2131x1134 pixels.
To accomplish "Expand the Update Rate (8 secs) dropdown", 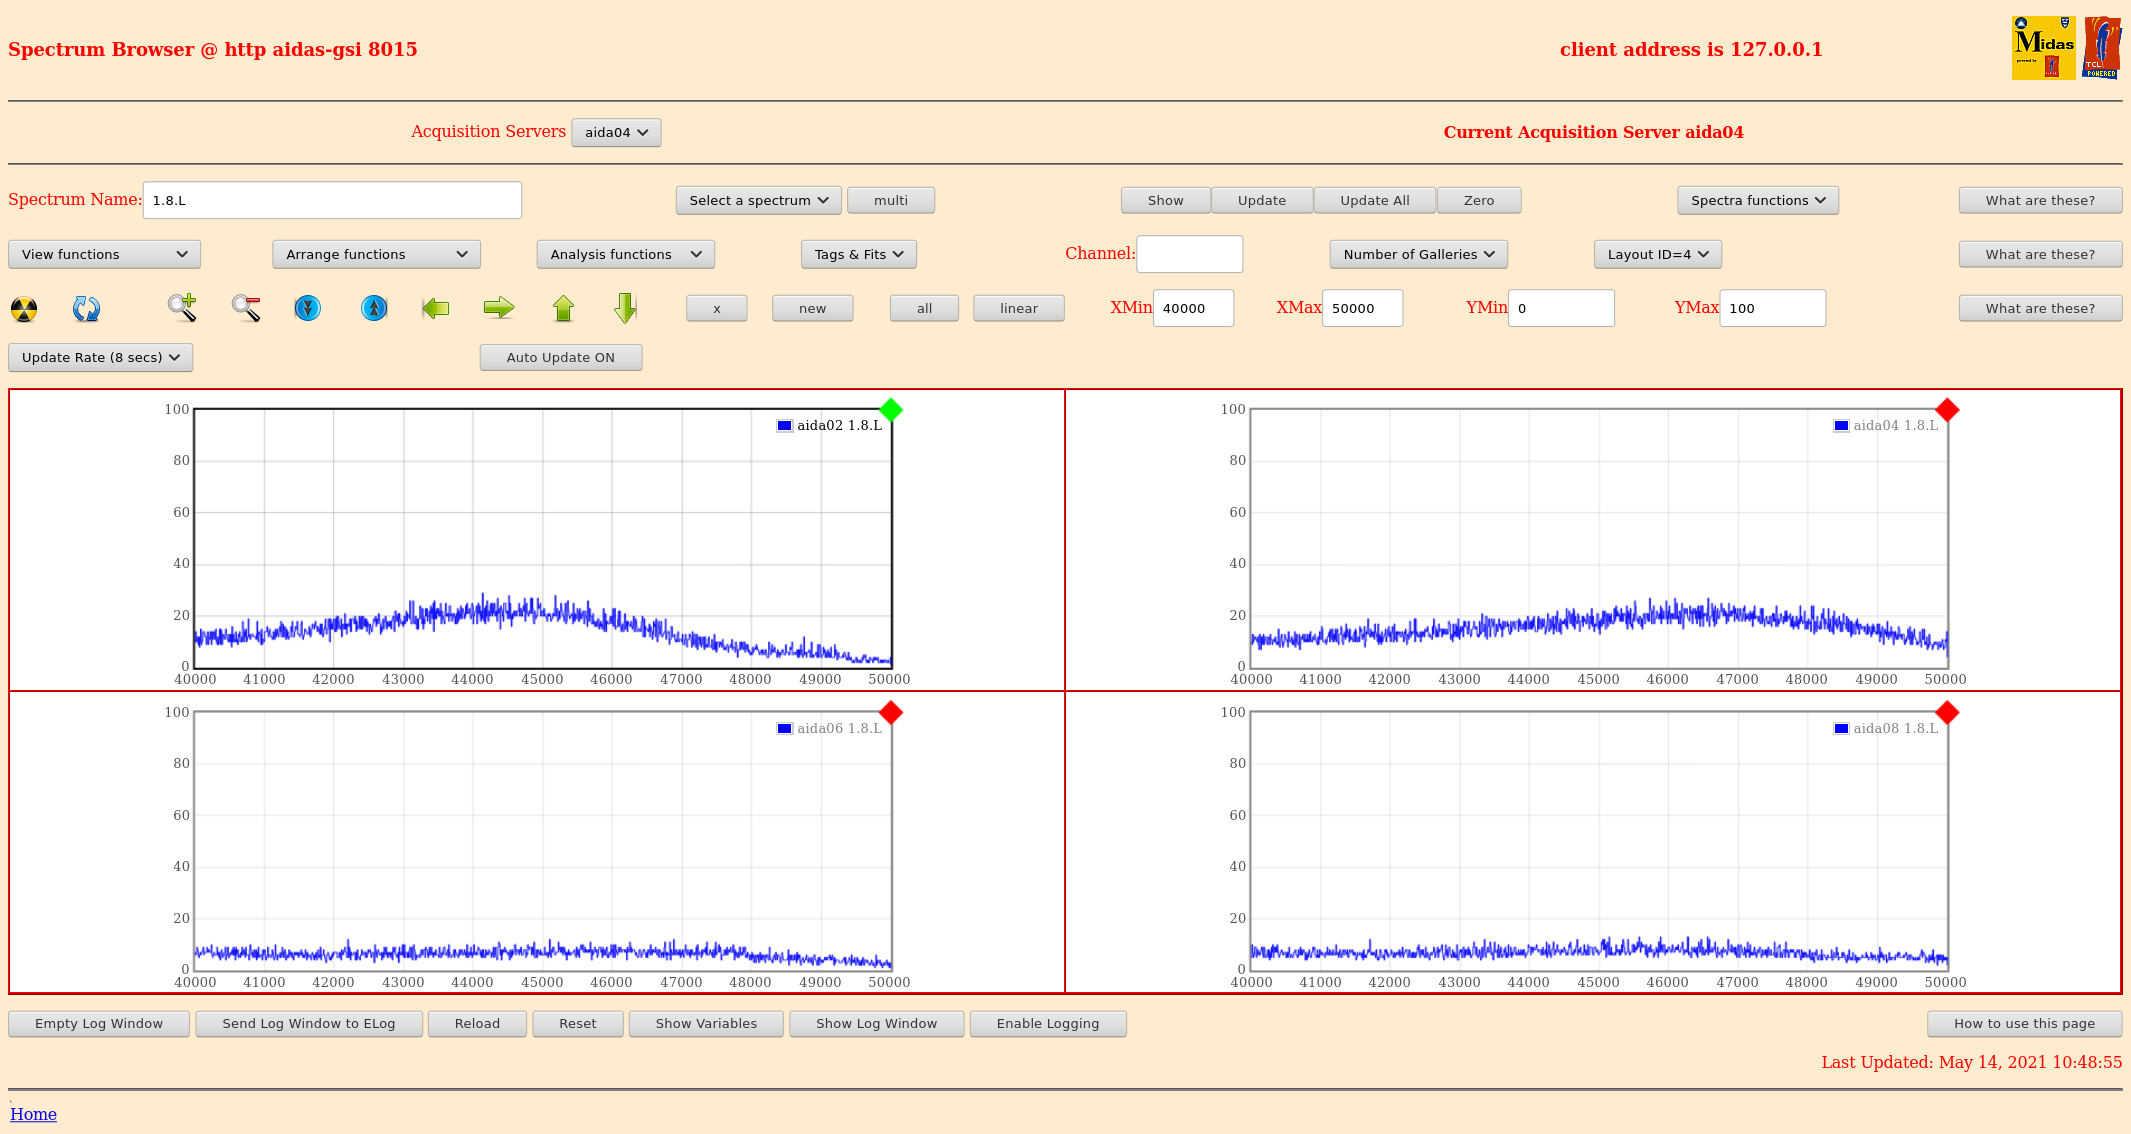I will [100, 357].
